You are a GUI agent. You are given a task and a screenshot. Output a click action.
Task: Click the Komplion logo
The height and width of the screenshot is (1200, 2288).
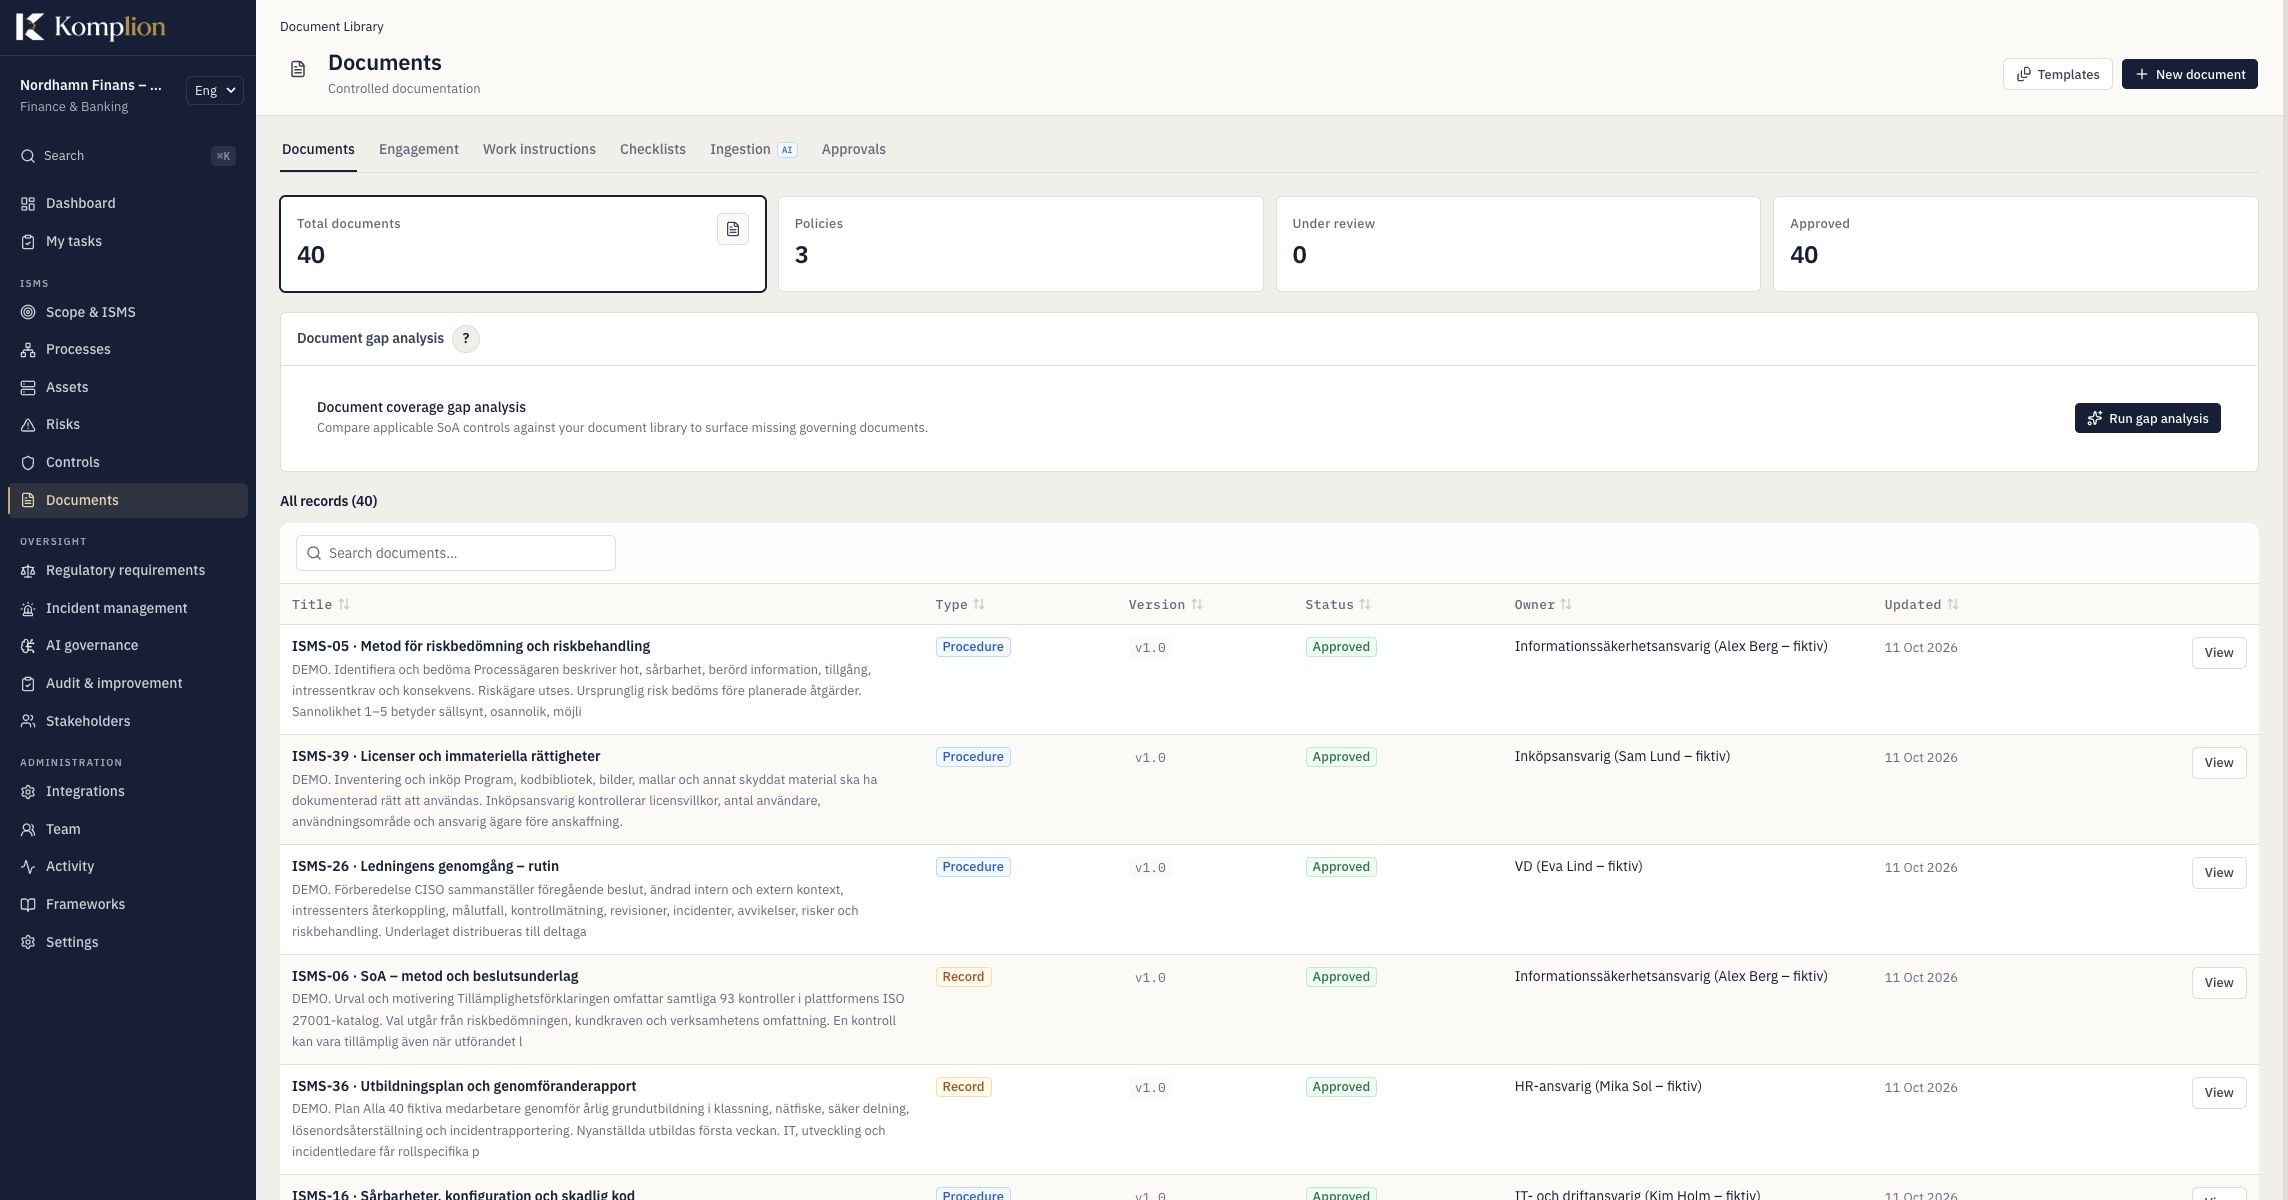coord(91,27)
